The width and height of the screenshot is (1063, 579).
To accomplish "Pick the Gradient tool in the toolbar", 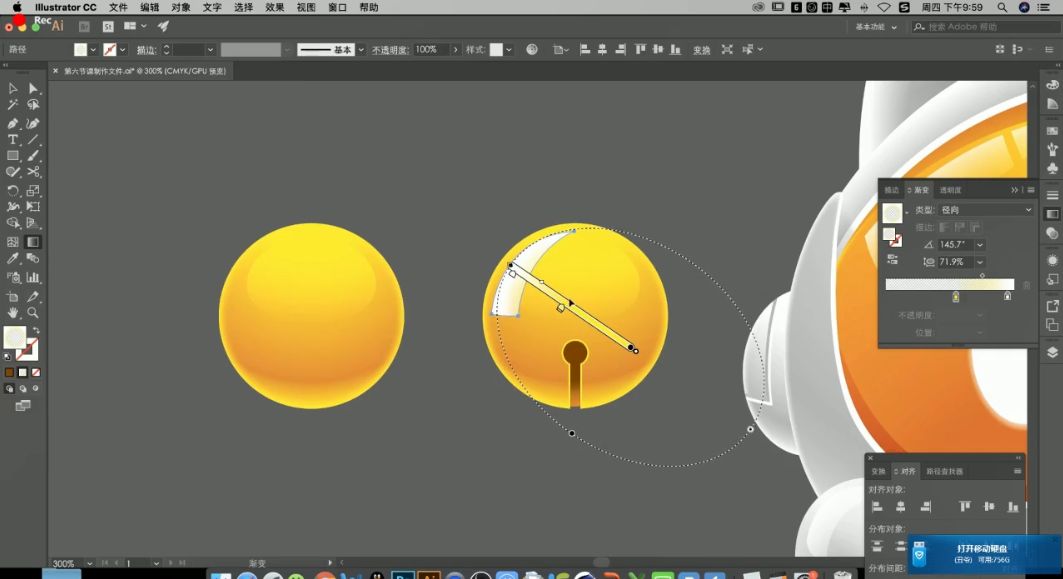I will coord(33,241).
